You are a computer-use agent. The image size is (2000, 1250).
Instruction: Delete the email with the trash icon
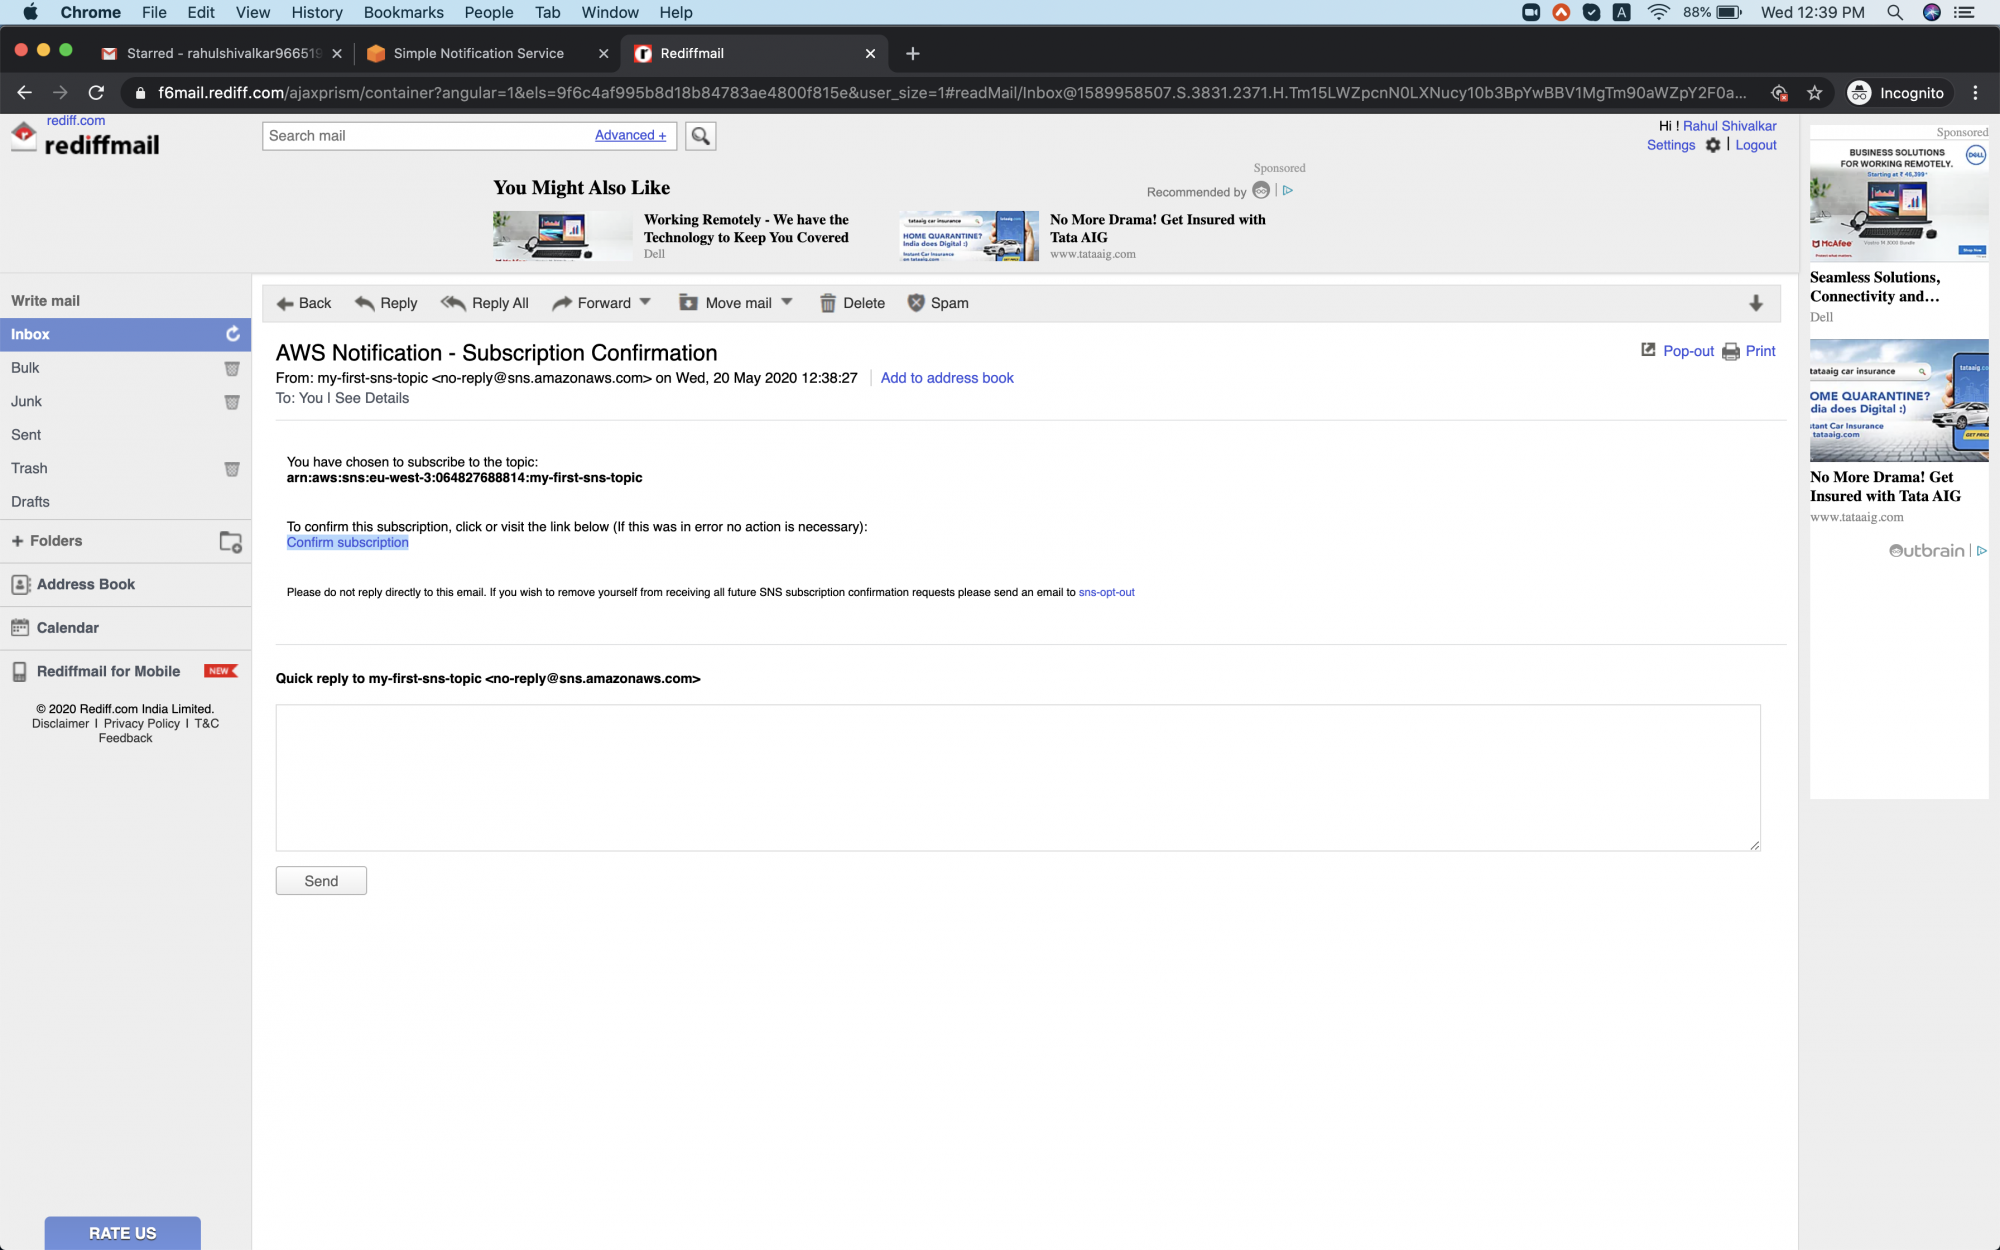tap(851, 302)
